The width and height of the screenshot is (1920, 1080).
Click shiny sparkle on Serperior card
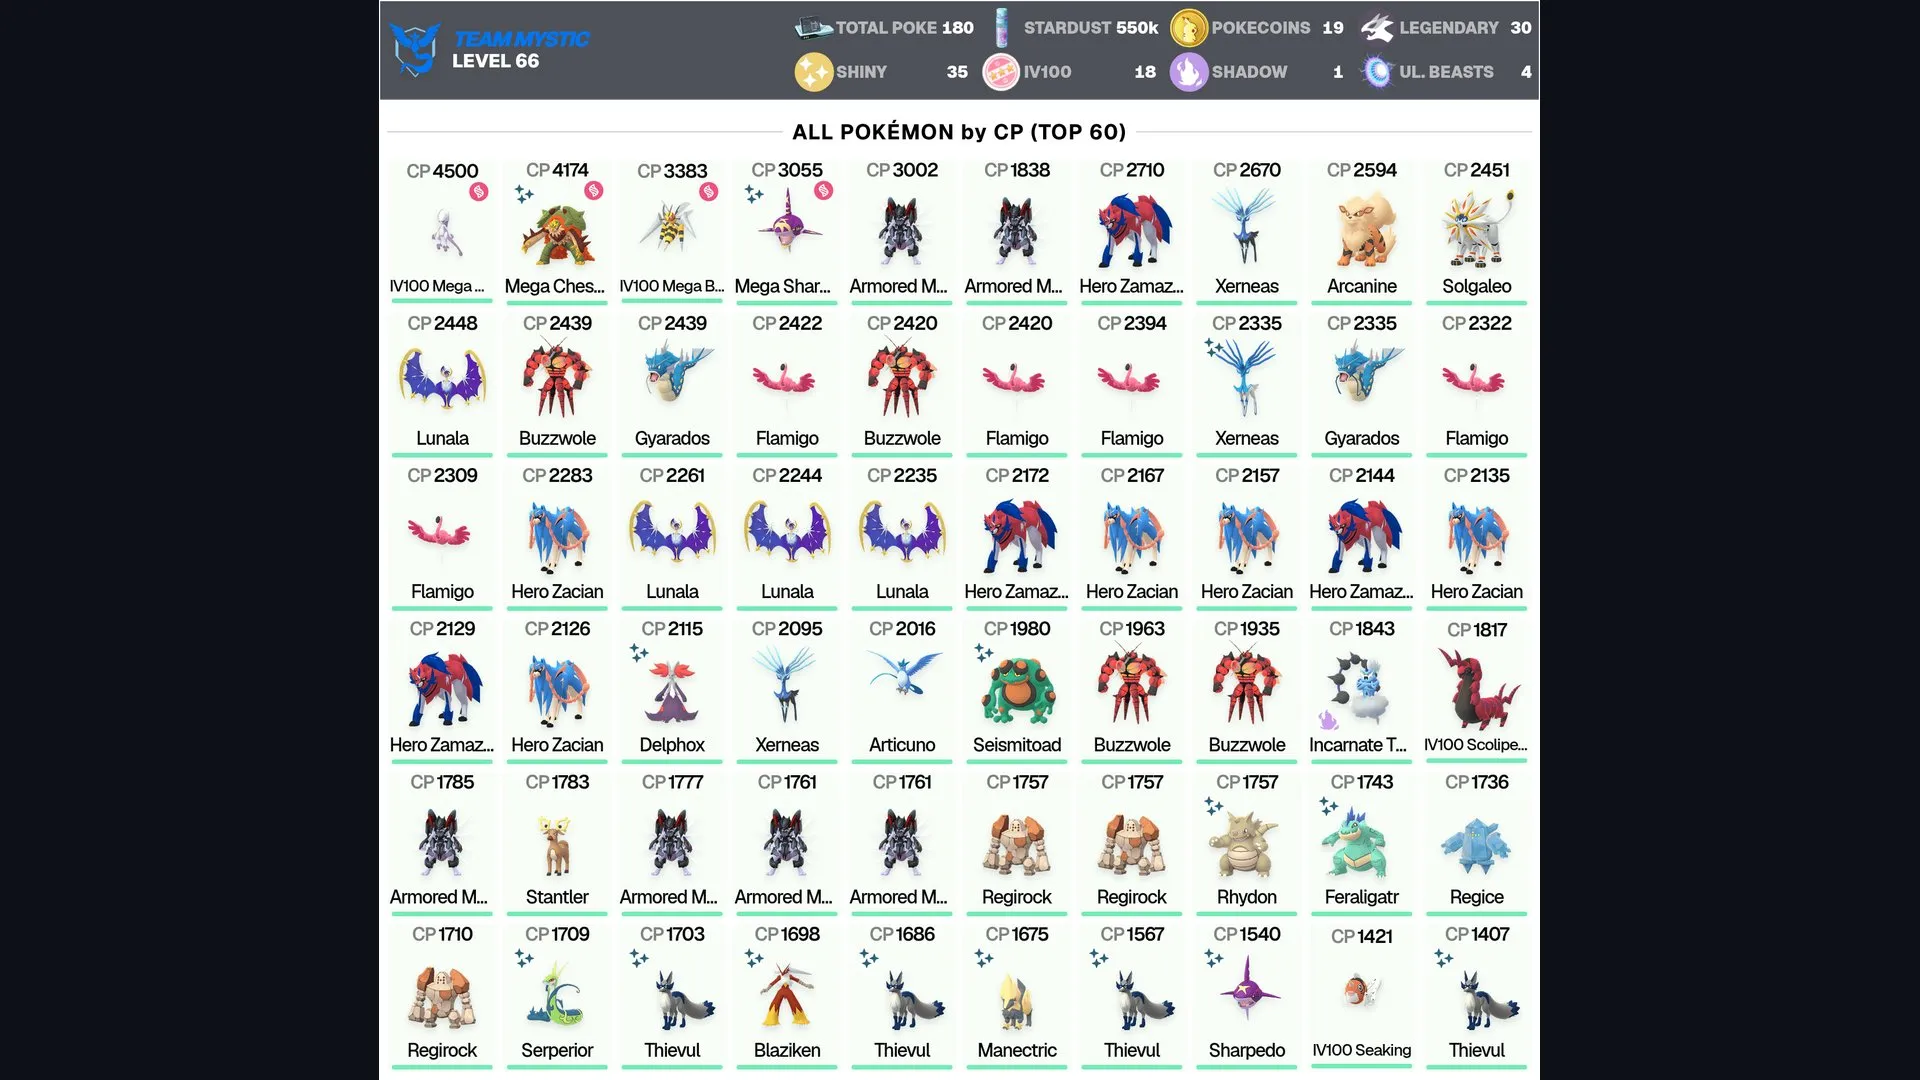[524, 958]
